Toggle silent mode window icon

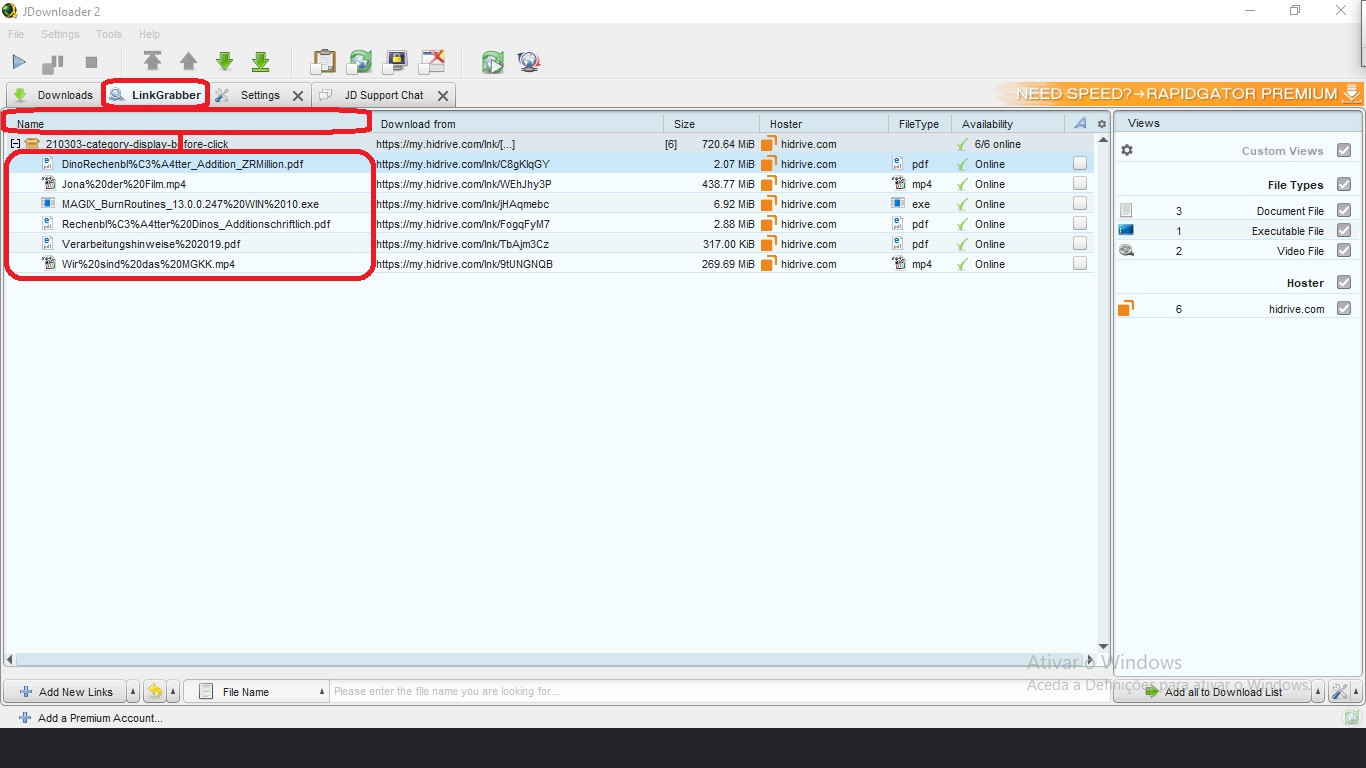tap(432, 62)
